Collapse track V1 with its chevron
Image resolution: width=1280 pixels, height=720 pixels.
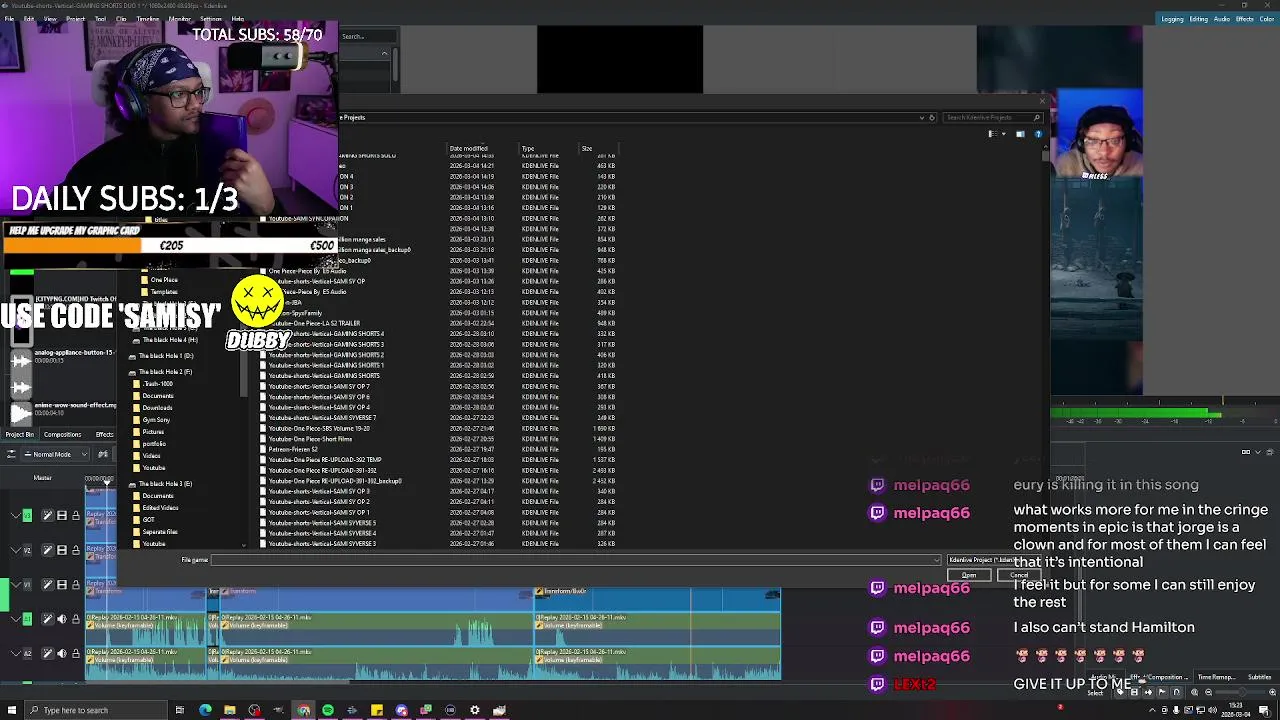click(15, 584)
